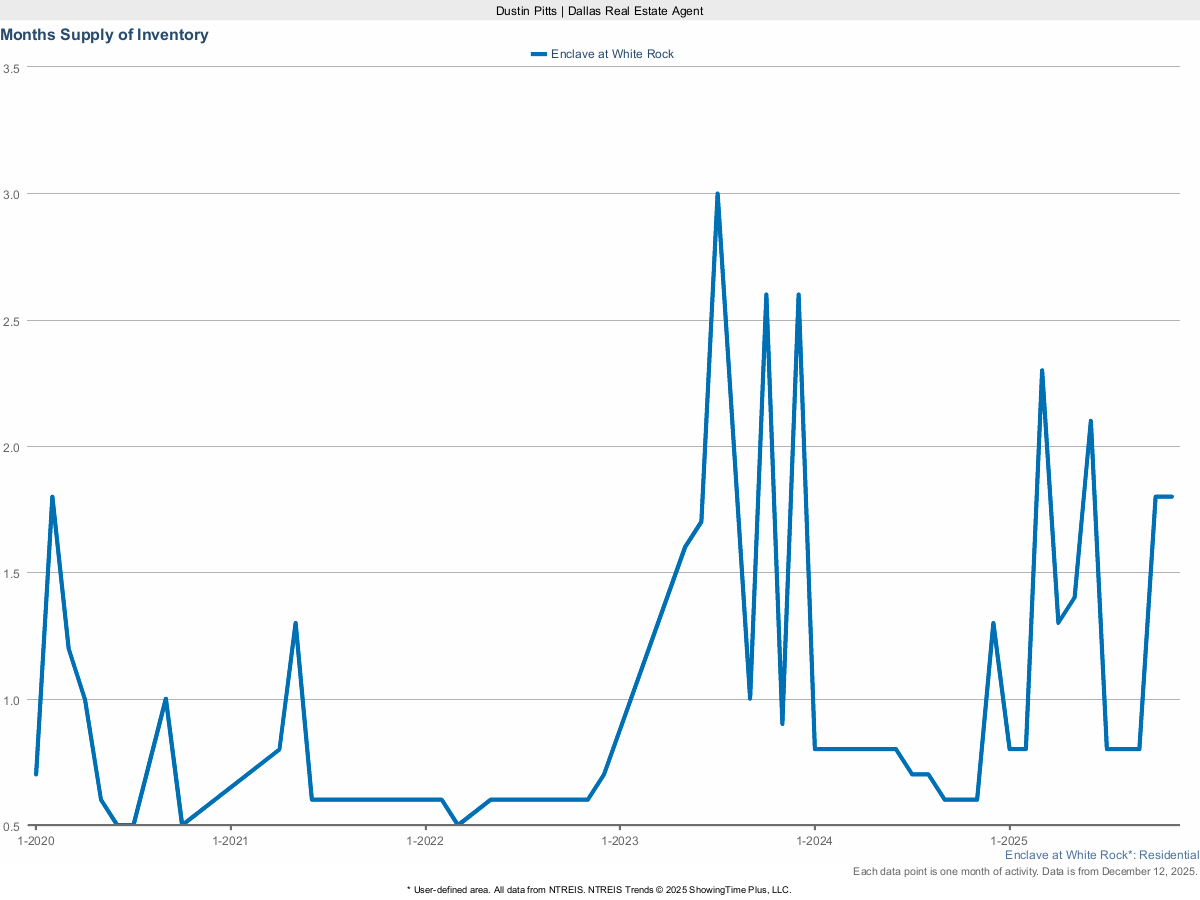Click the 2.0 gridline on the chart

point(600,448)
